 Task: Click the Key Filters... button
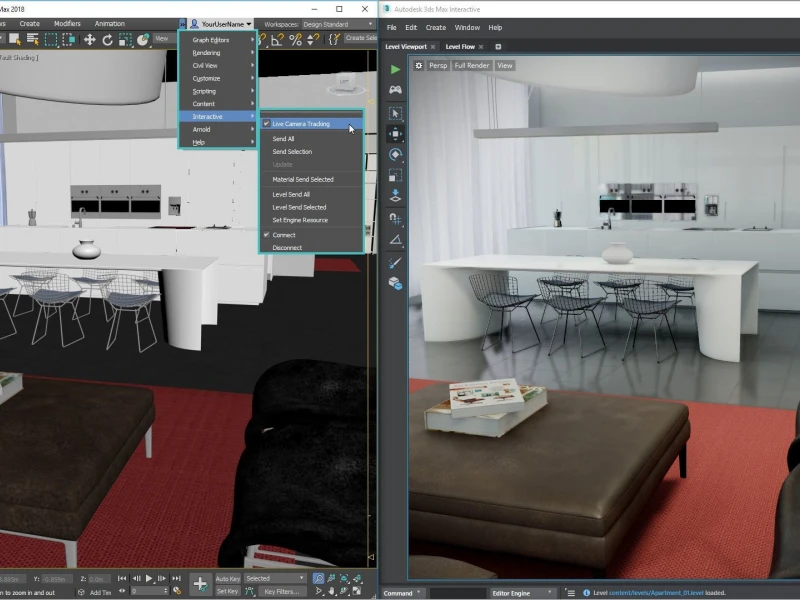(x=282, y=591)
